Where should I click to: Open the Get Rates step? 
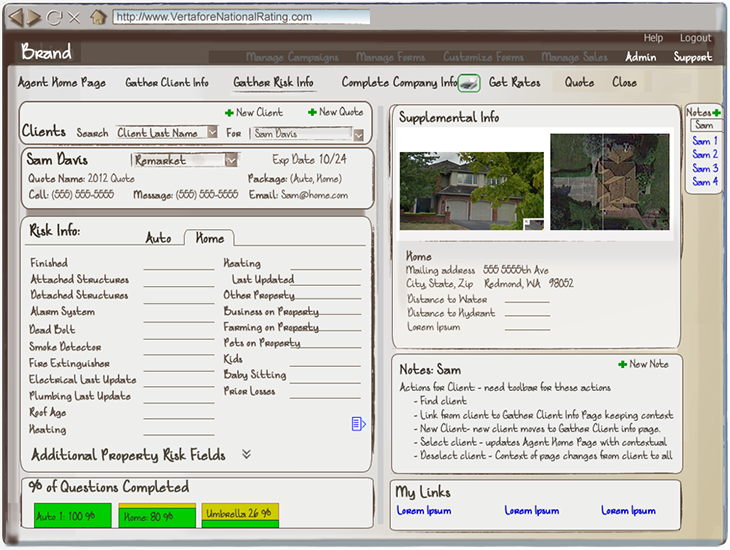pos(514,83)
